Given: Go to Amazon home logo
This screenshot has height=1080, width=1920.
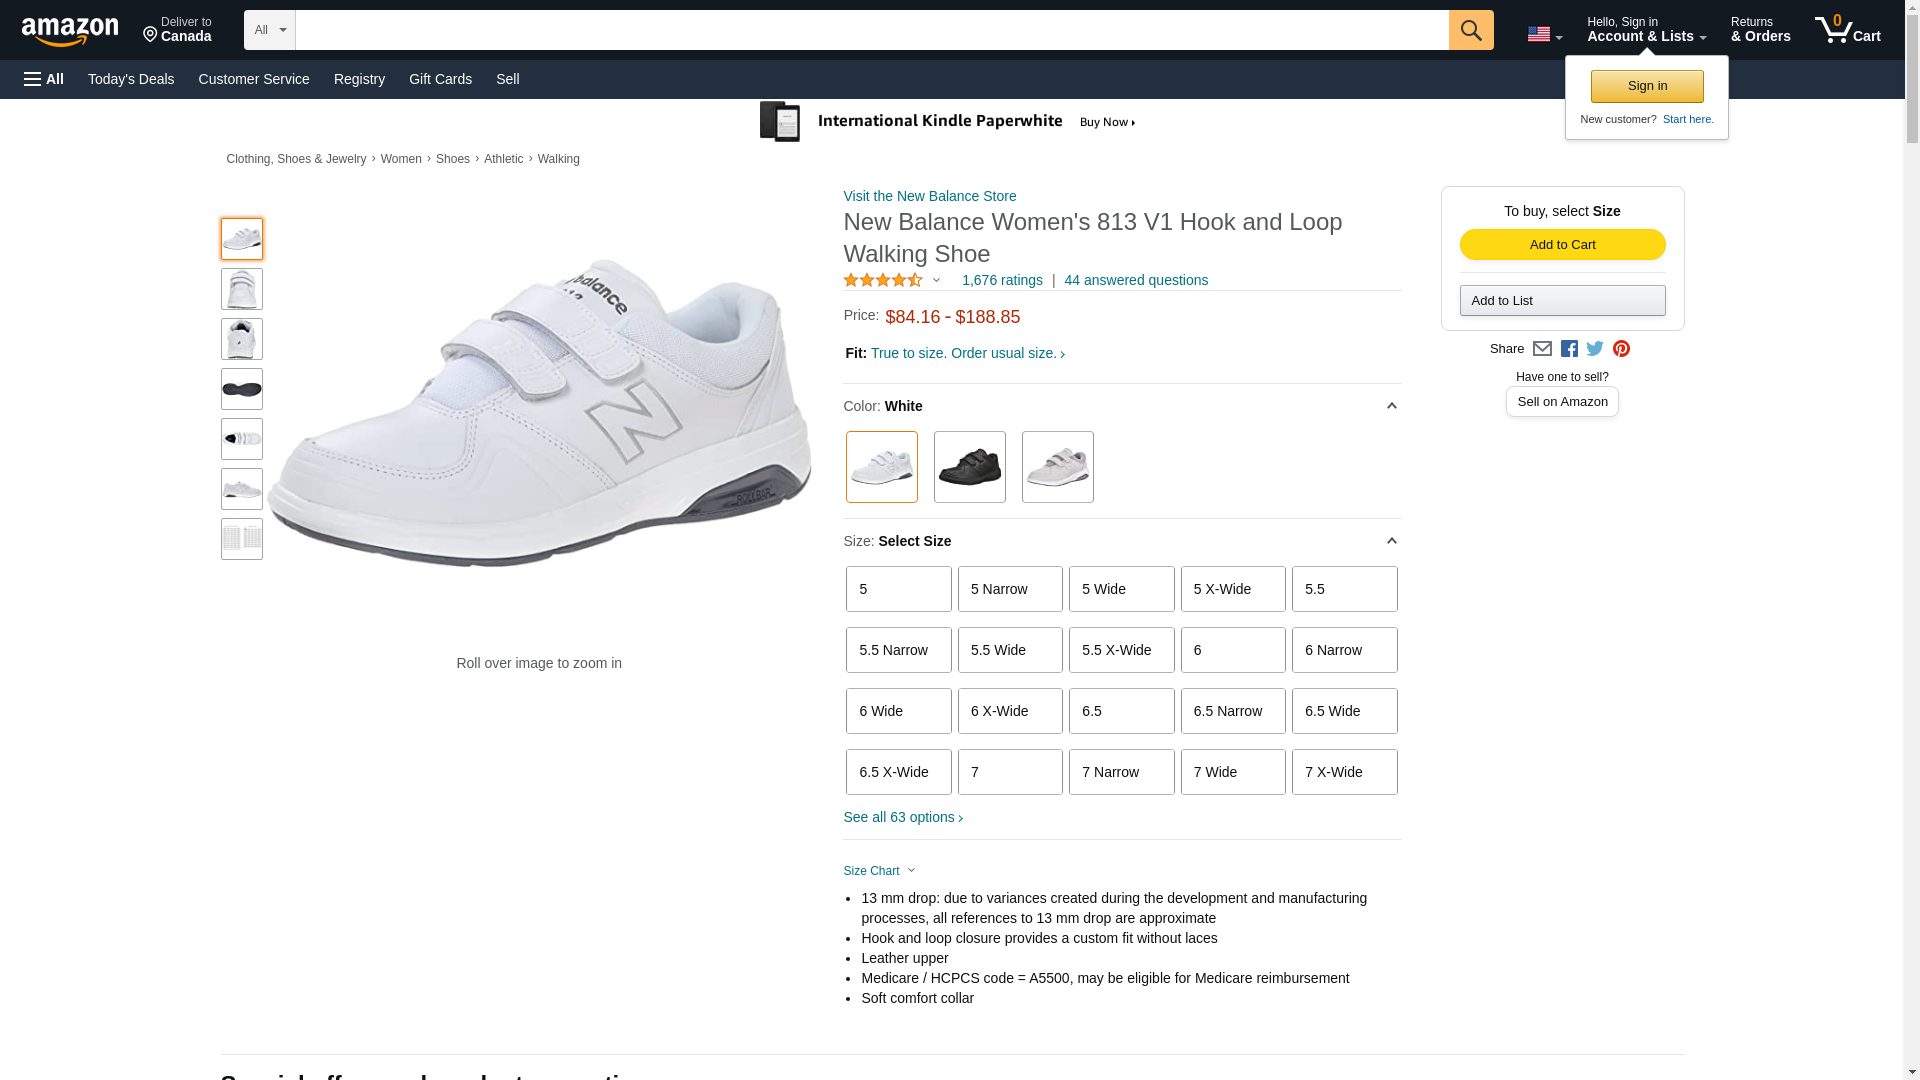Looking at the screenshot, I should click(70, 31).
